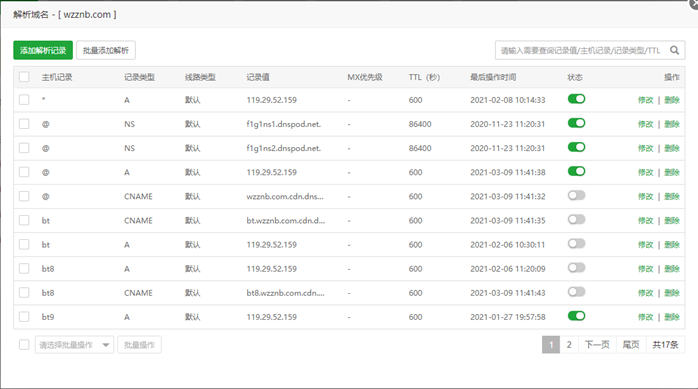This screenshot has width=698, height=389.
Task: Check the box for the * A record
Action: point(24,100)
